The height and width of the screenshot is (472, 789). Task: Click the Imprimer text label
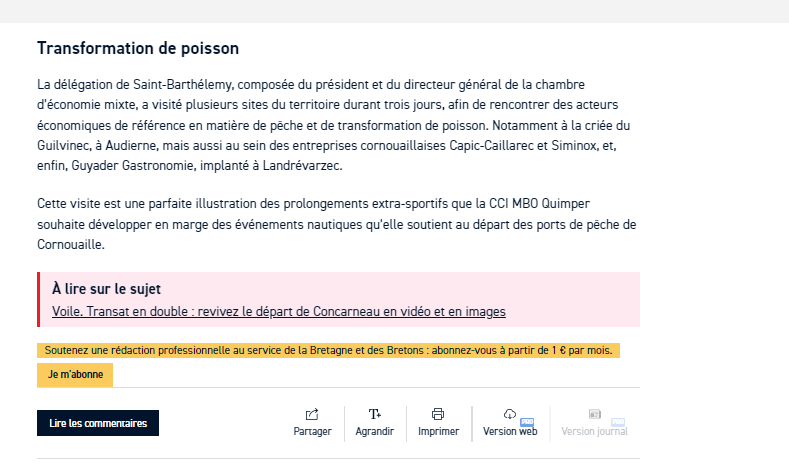point(438,431)
